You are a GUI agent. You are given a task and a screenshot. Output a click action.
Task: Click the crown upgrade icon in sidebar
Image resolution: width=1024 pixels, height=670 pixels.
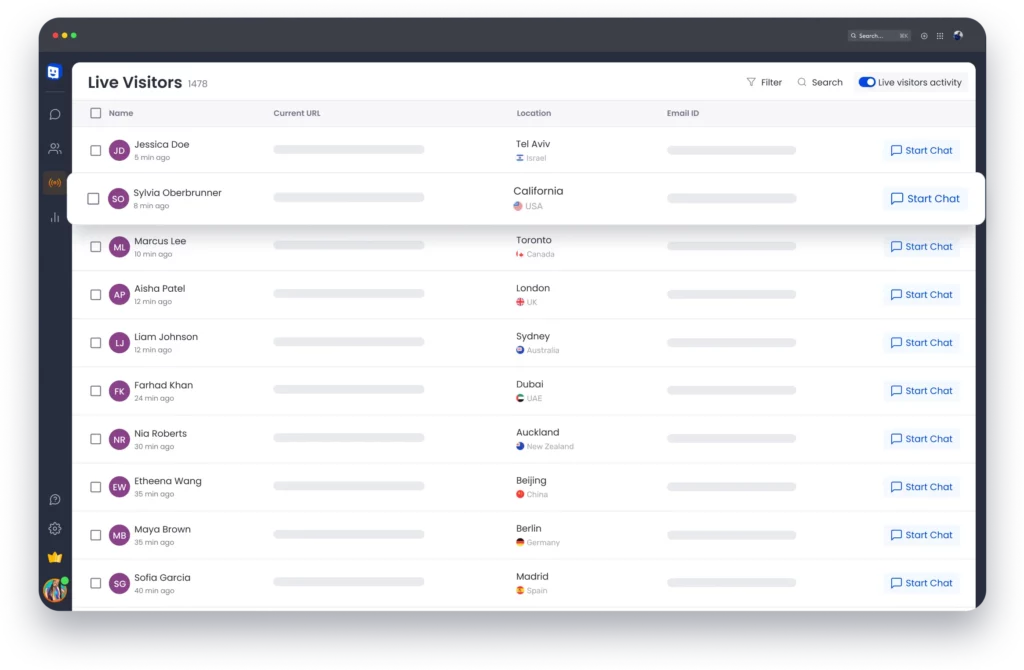[x=55, y=557]
